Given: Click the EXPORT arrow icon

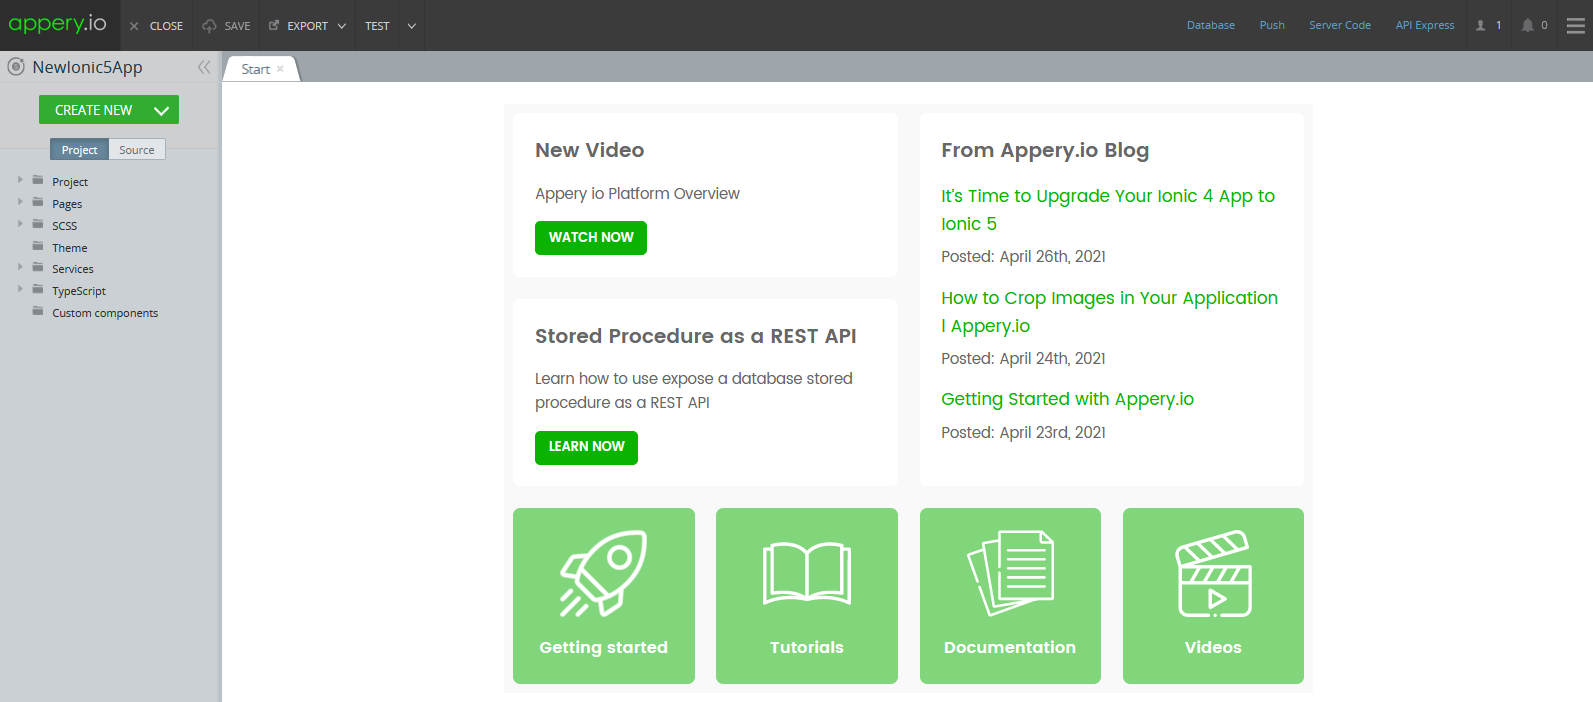Looking at the screenshot, I should click(x=274, y=25).
